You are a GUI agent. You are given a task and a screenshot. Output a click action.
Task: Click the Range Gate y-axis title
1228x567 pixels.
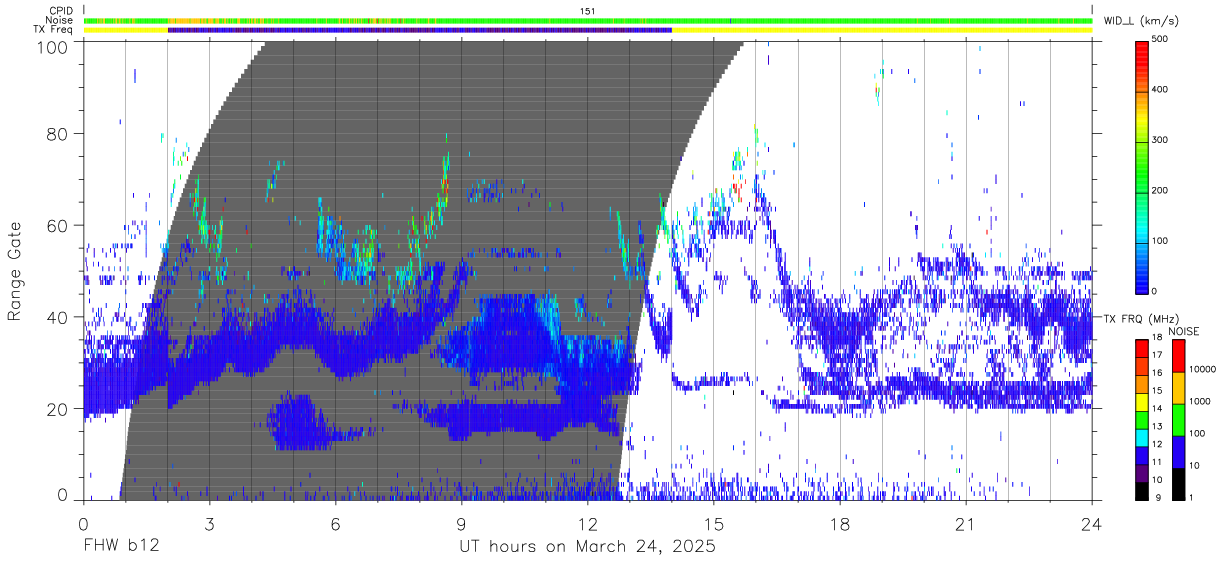15,272
